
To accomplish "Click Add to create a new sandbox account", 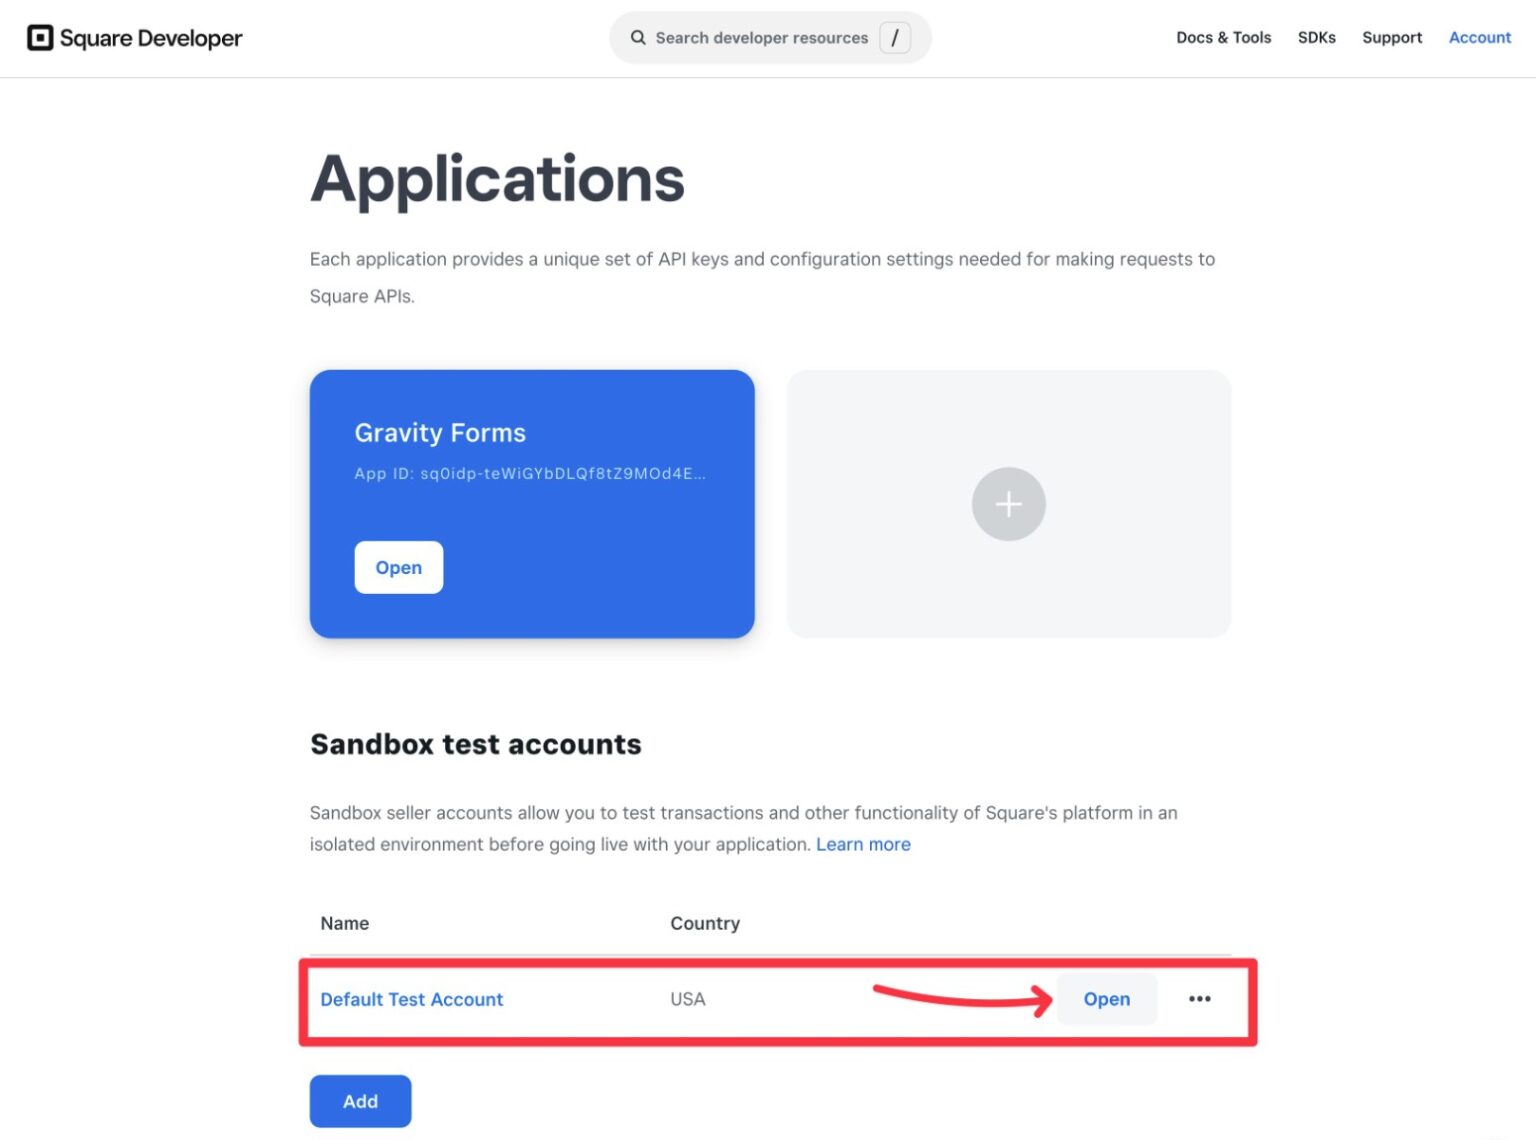I will [360, 1100].
